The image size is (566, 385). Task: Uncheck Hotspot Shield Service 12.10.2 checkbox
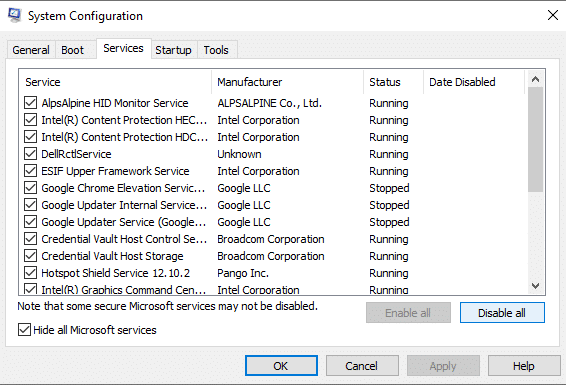30,273
